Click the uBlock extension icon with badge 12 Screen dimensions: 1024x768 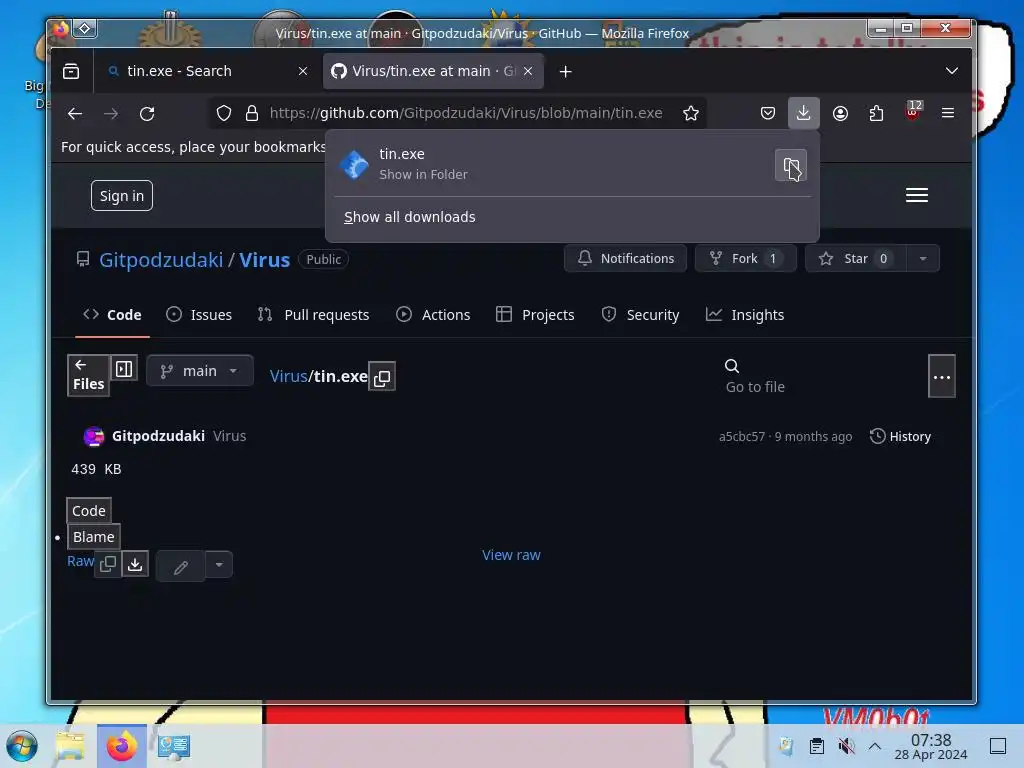coord(913,112)
